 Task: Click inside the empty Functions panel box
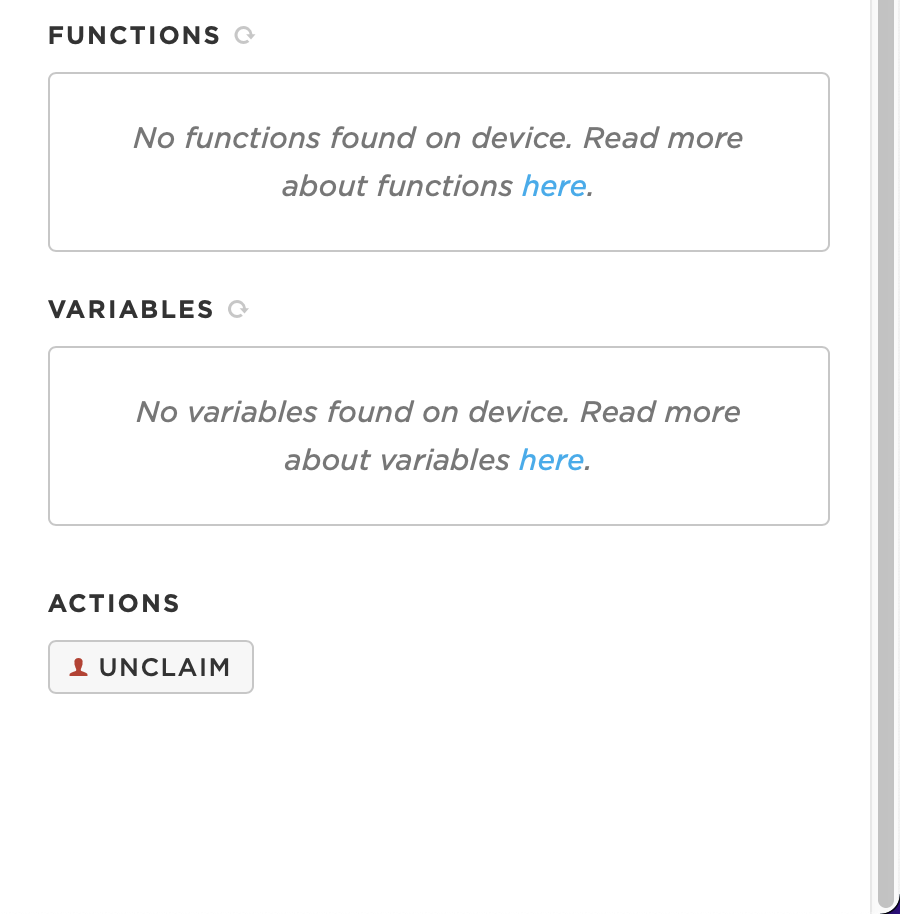439,162
